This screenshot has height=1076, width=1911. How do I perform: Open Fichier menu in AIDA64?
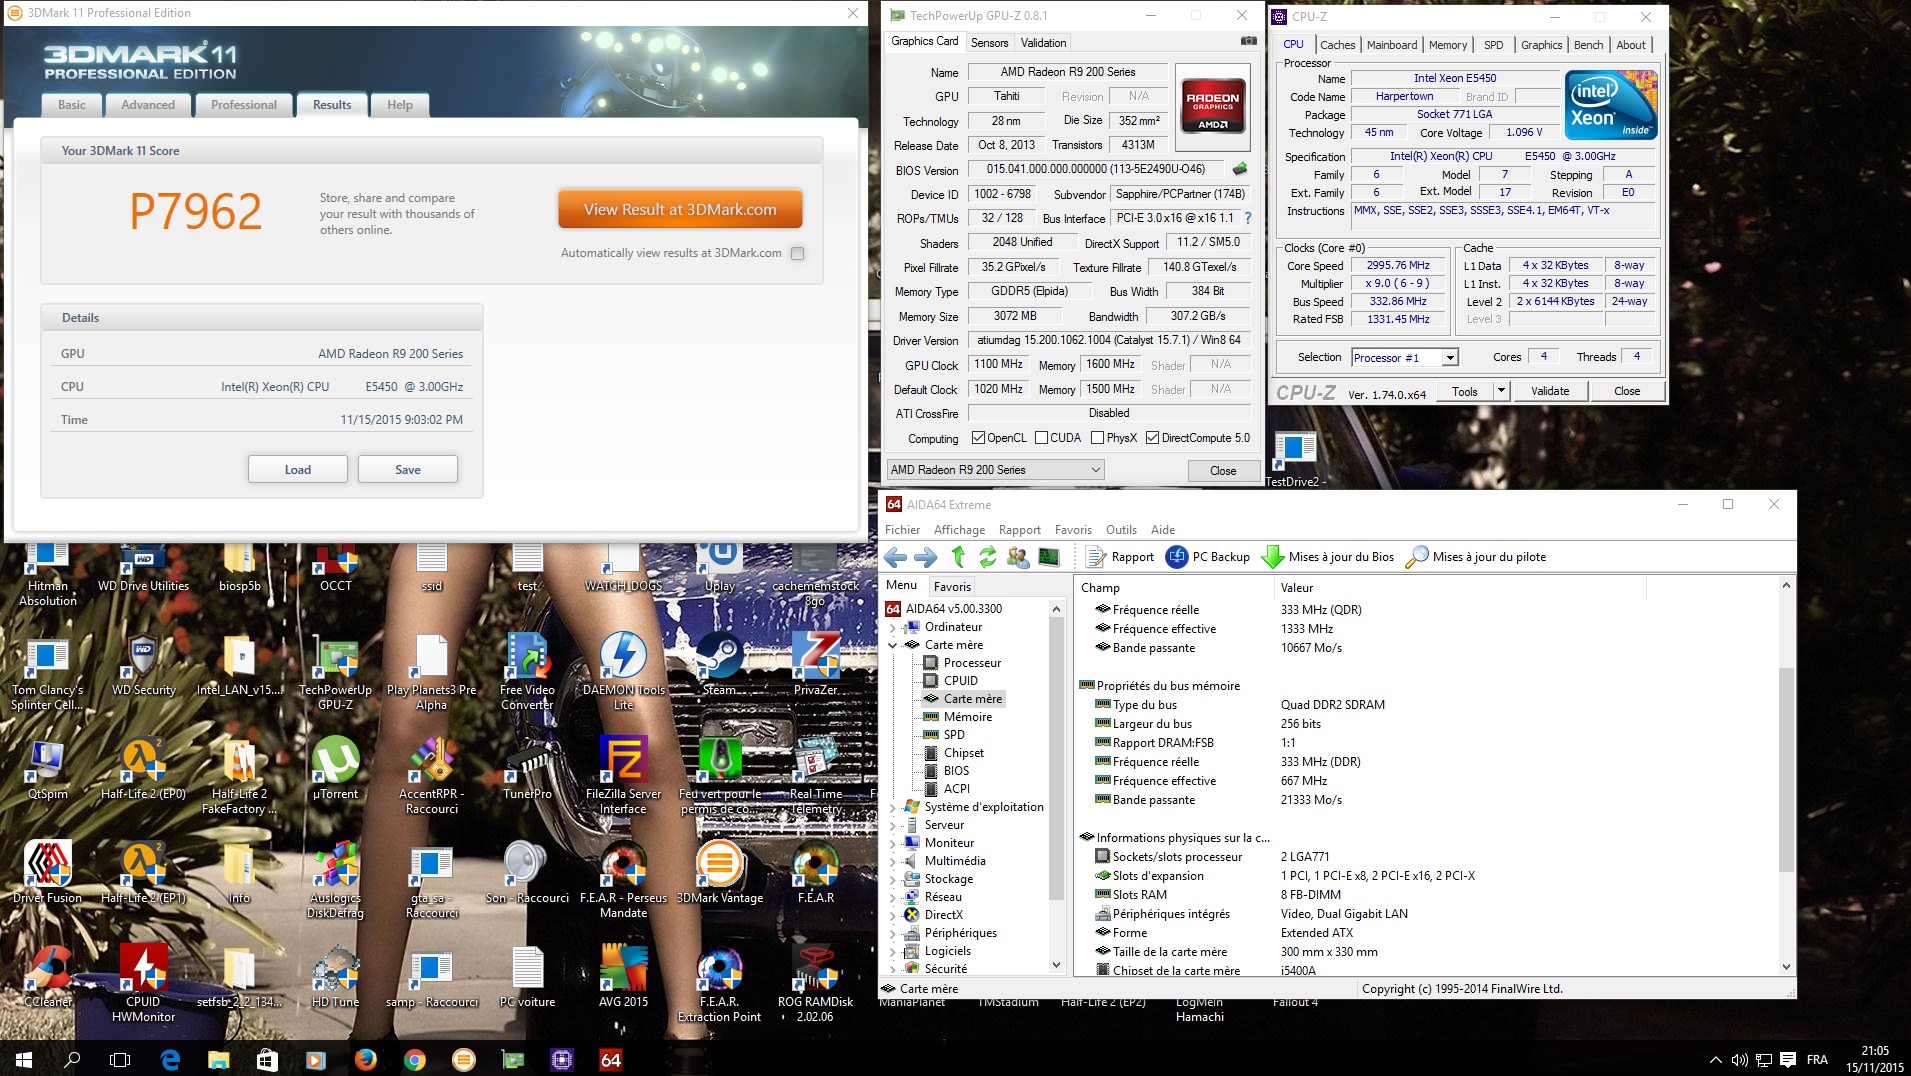click(x=902, y=530)
